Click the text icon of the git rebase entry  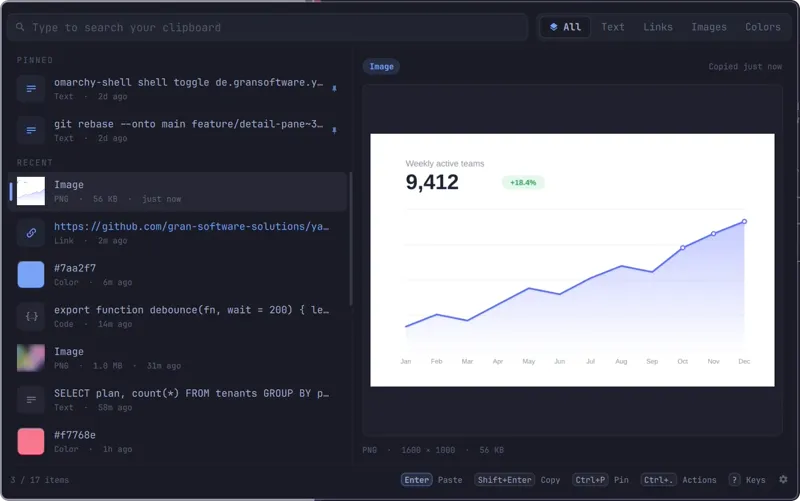pyautogui.click(x=31, y=131)
